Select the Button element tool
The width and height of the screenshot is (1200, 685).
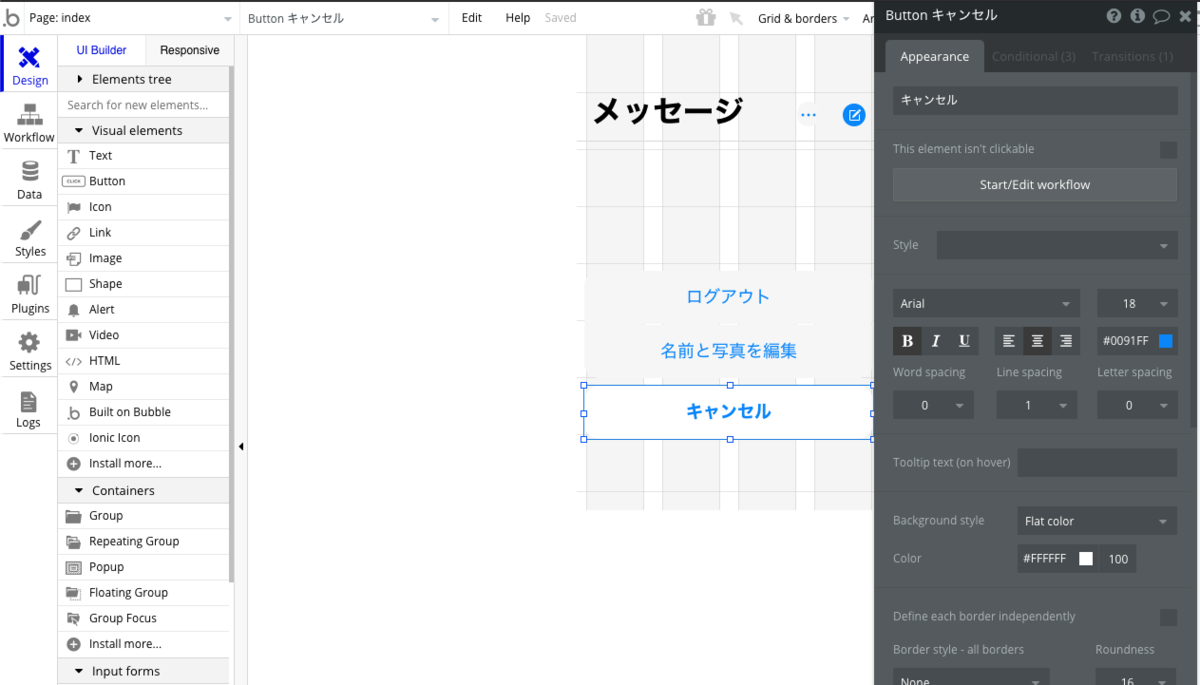(x=144, y=181)
